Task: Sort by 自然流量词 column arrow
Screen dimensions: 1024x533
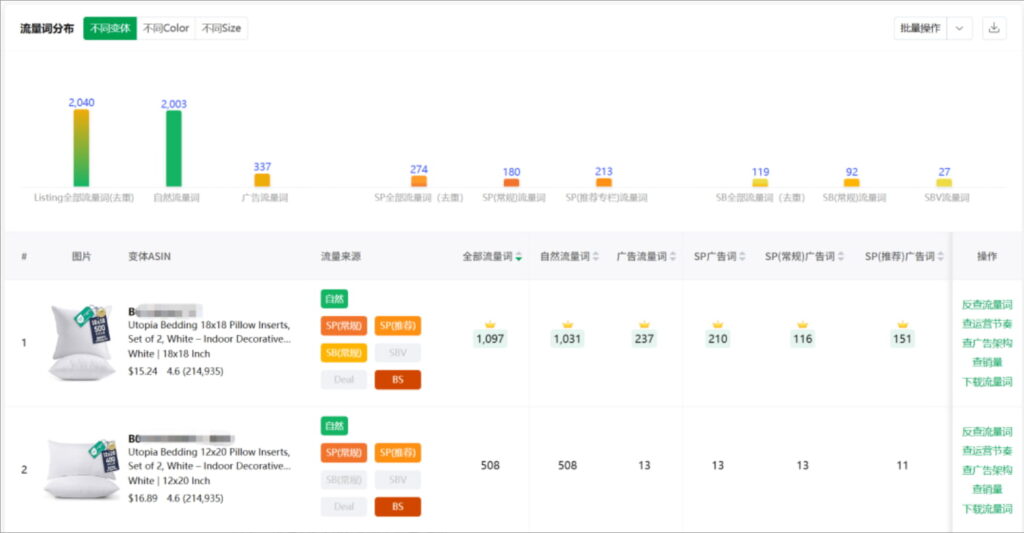Action: pyautogui.click(x=596, y=257)
